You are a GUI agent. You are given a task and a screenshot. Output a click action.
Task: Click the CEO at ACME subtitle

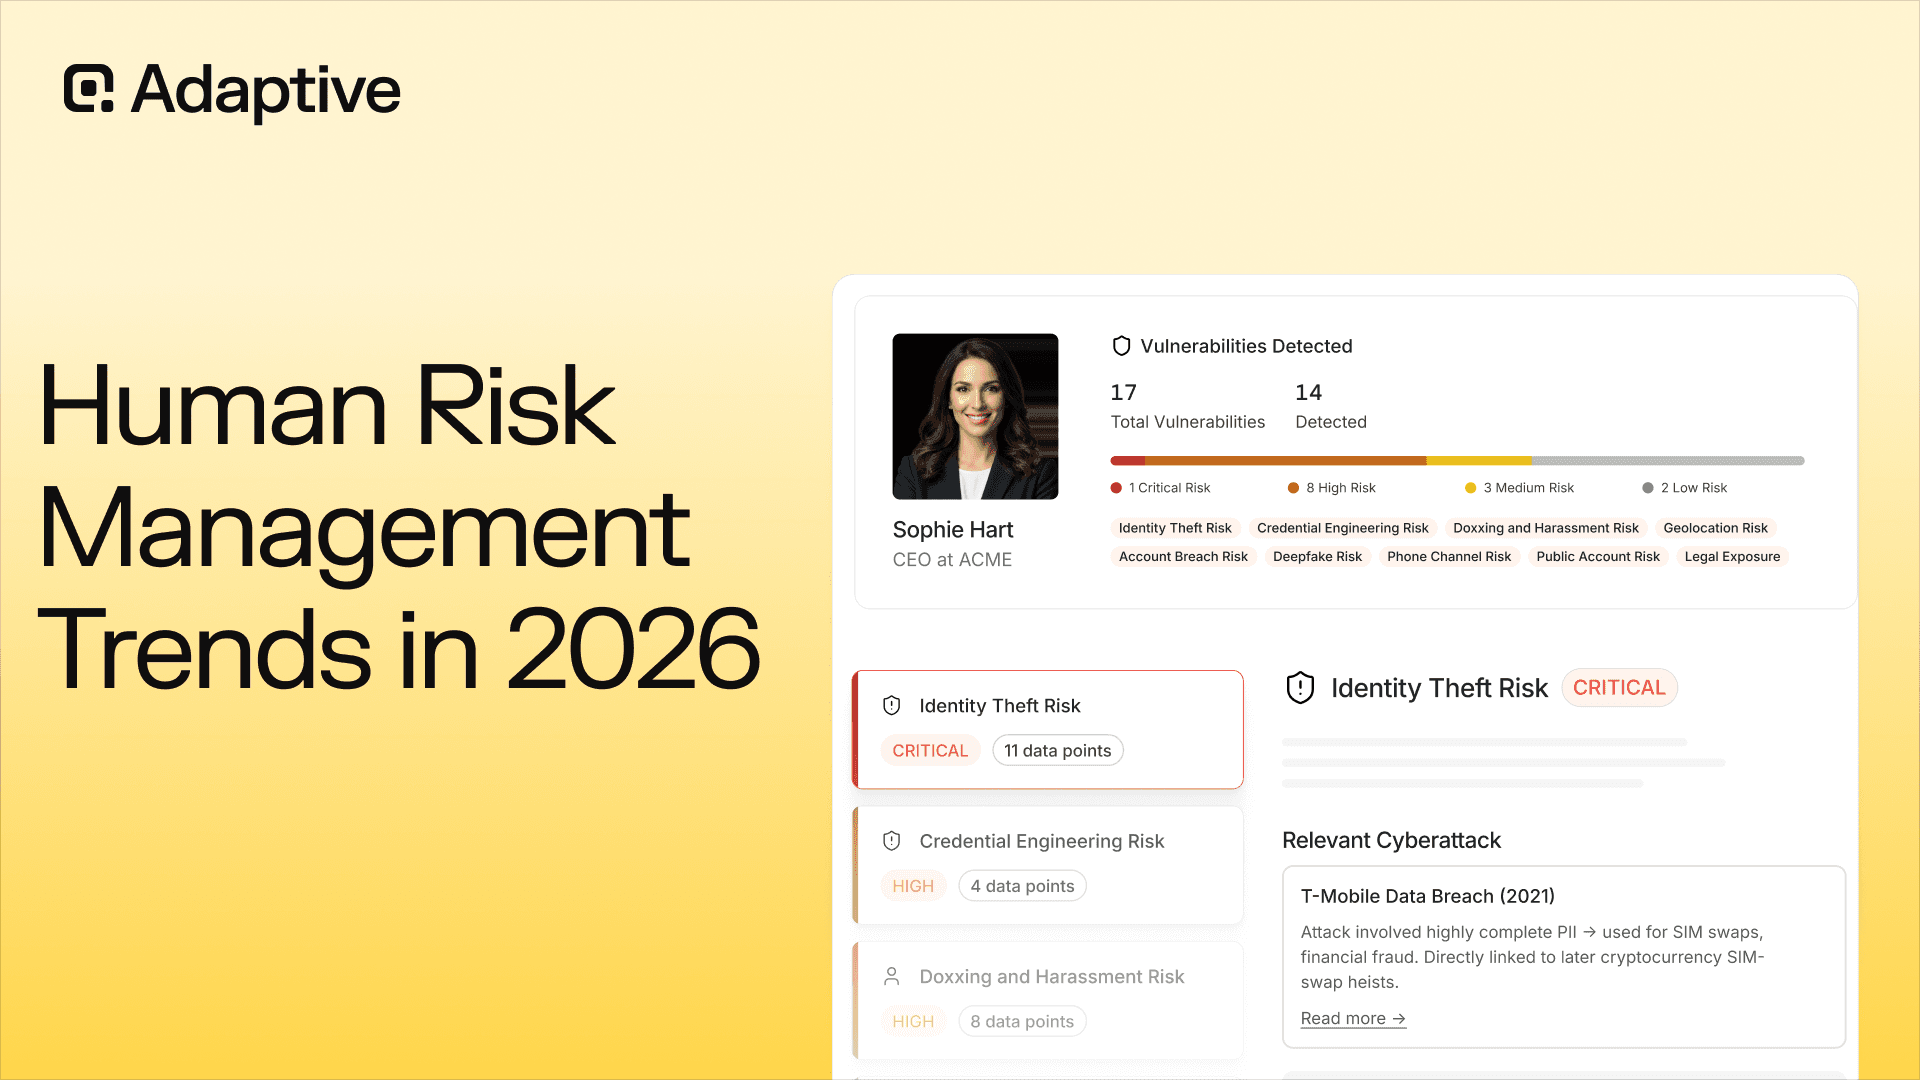coord(952,560)
